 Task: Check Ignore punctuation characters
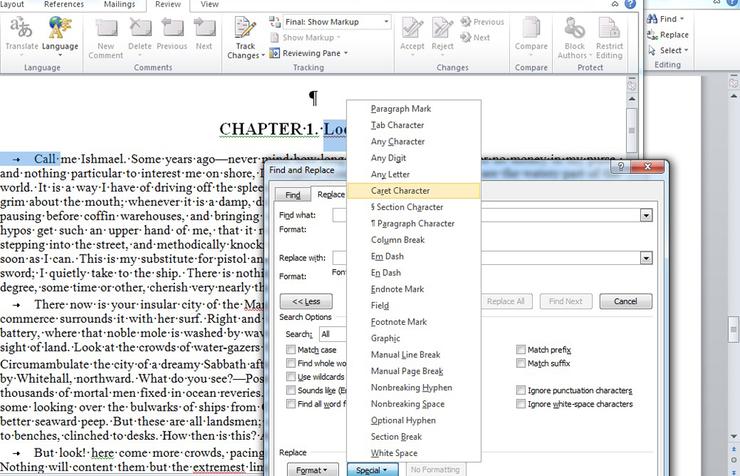(521, 390)
